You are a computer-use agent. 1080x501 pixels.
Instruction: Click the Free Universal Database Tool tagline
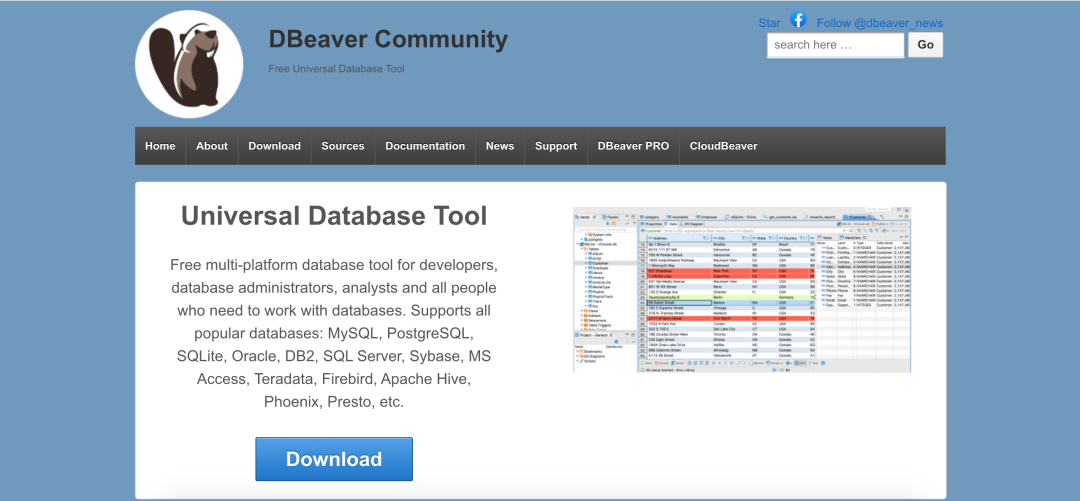pyautogui.click(x=336, y=69)
